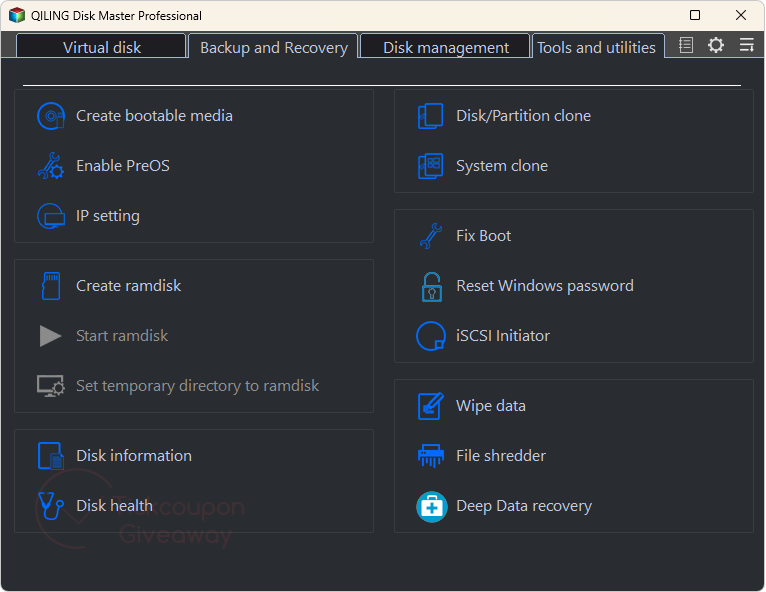The height and width of the screenshot is (592, 766).
Task: Open the log list icon in toolbar
Action: click(686, 45)
